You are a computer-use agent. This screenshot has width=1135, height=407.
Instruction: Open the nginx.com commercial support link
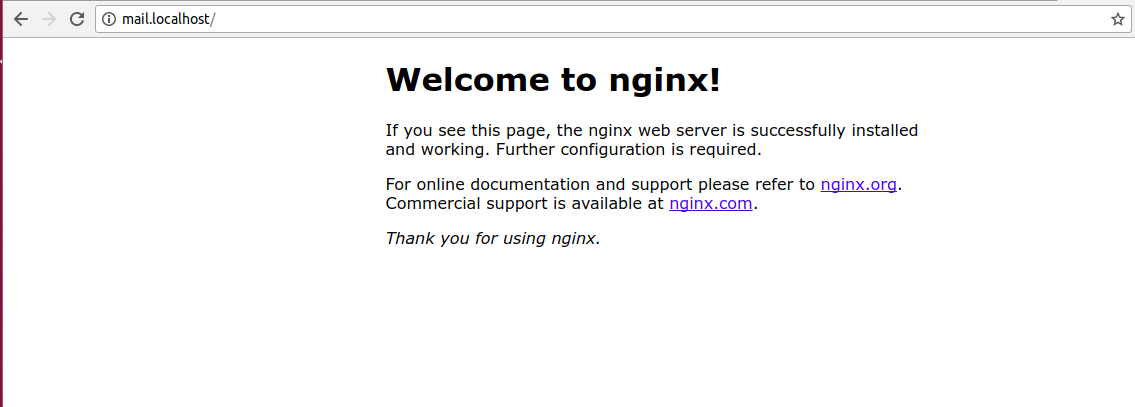point(711,204)
